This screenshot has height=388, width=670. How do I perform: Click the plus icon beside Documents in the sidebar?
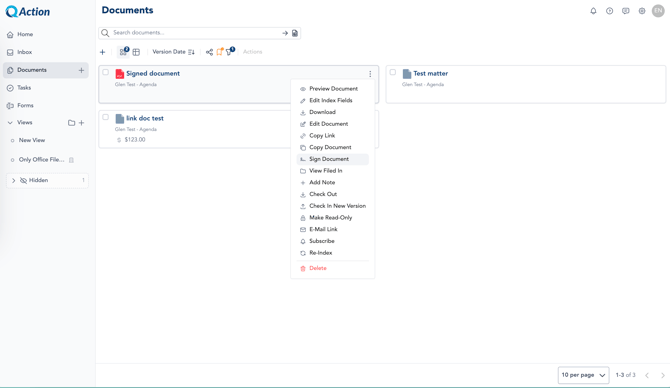pyautogui.click(x=81, y=70)
